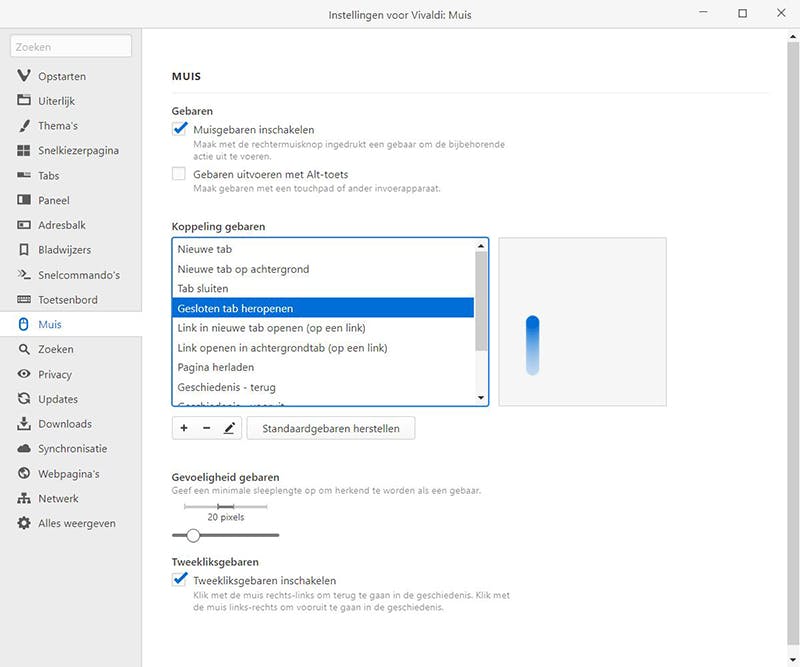Click the brush icon beside Thema's

(x=23, y=126)
